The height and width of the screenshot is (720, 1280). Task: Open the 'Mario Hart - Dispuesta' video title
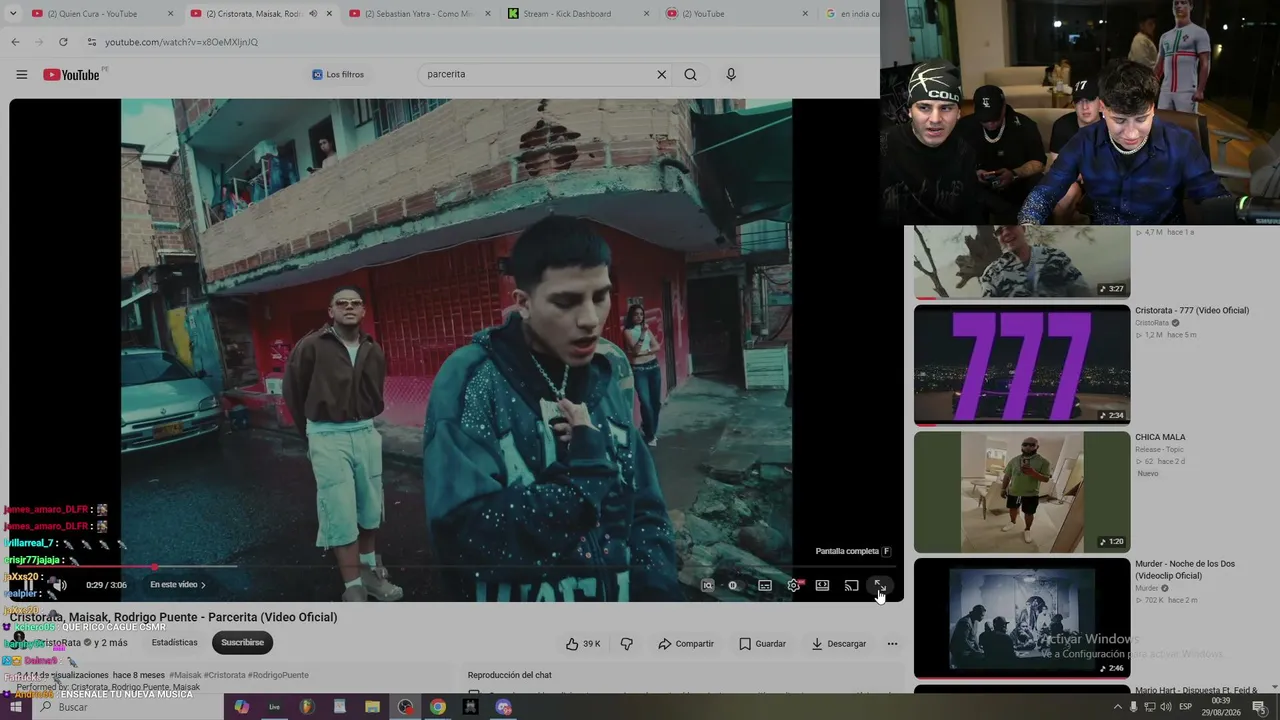click(1196, 690)
